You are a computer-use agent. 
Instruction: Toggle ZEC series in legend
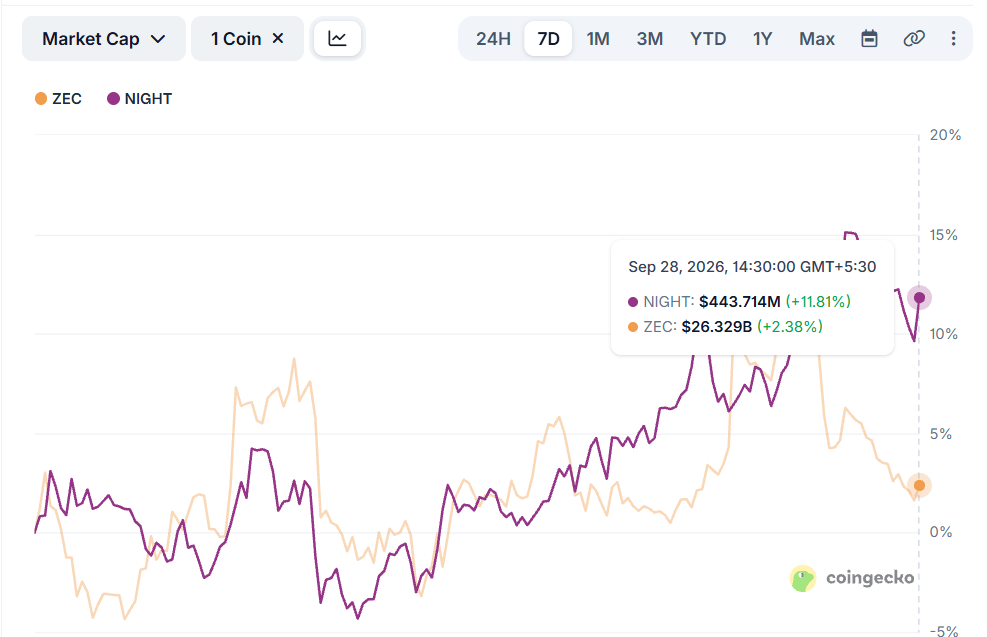point(59,99)
